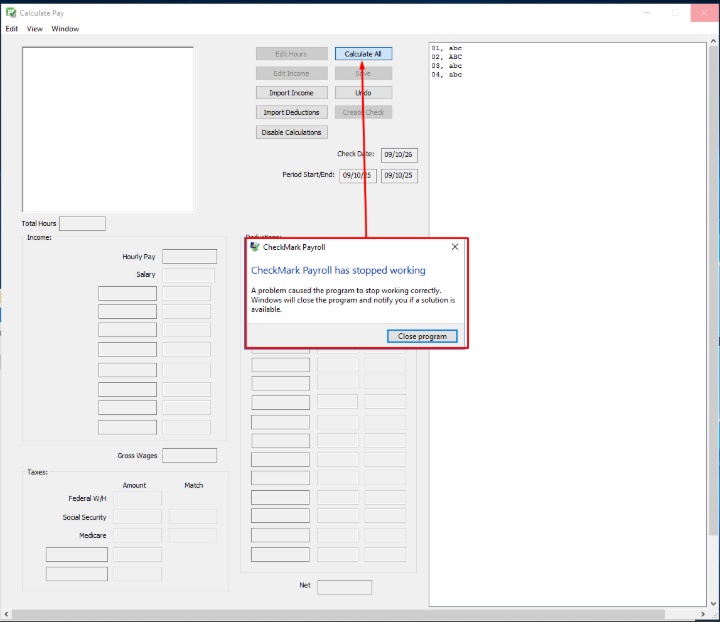720x622 pixels.
Task: Click the Social Security match field
Action: pos(193,517)
